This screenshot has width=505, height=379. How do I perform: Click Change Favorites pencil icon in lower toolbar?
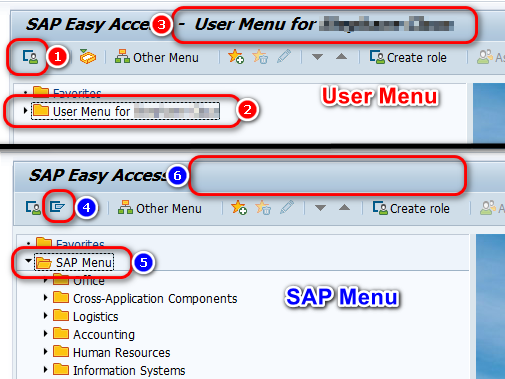click(287, 208)
